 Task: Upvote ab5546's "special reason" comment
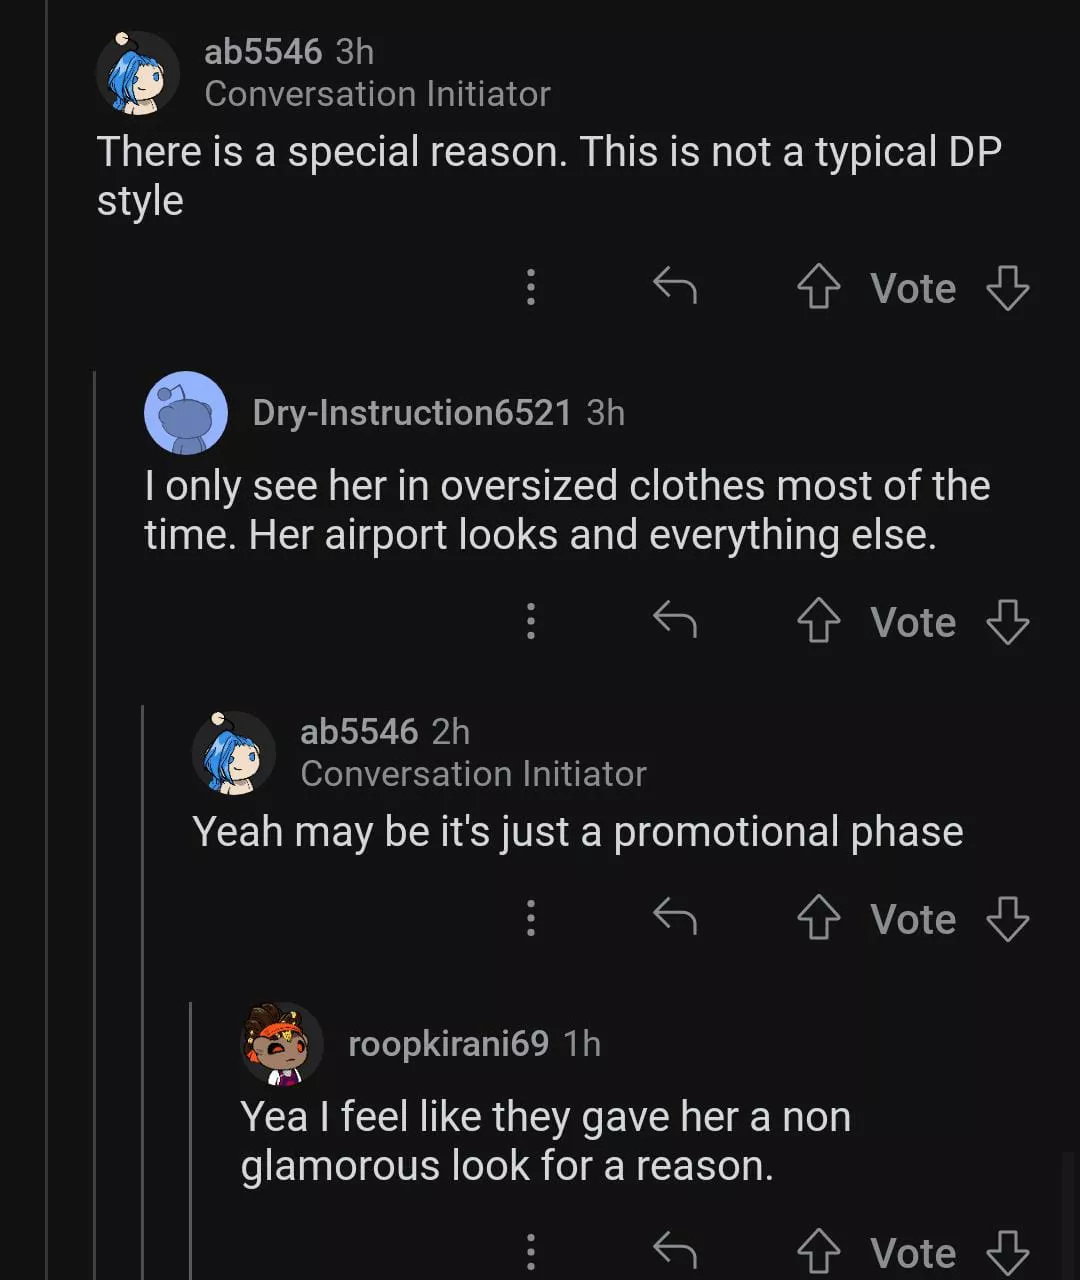pyautogui.click(x=818, y=288)
